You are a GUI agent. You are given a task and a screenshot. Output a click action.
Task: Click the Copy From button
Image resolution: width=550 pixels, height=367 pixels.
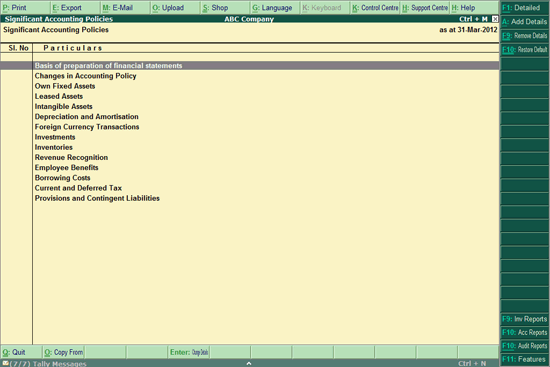63,352
